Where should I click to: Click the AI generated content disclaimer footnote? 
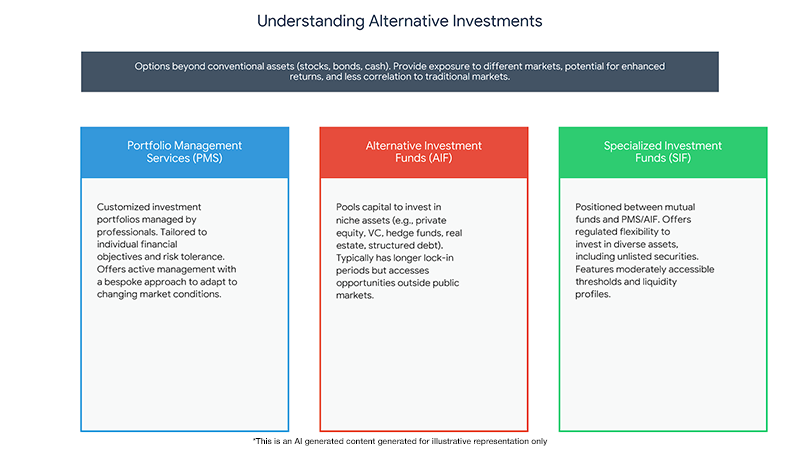[x=400, y=441]
